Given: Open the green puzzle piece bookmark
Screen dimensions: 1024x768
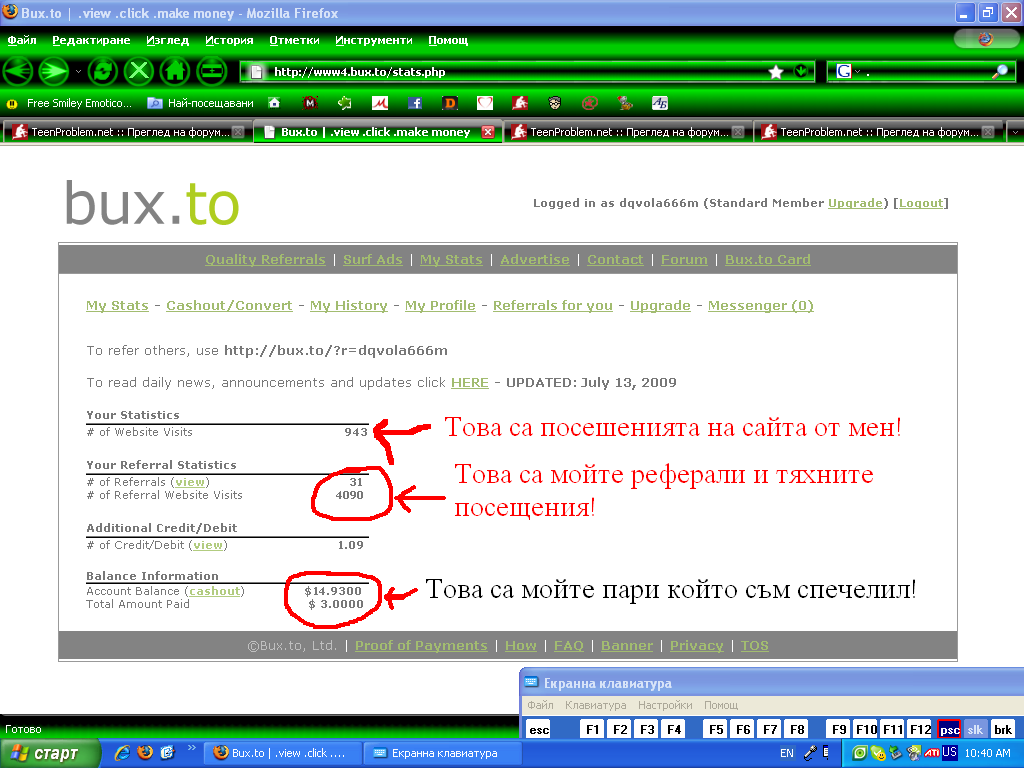Looking at the screenshot, I should pyautogui.click(x=344, y=103).
